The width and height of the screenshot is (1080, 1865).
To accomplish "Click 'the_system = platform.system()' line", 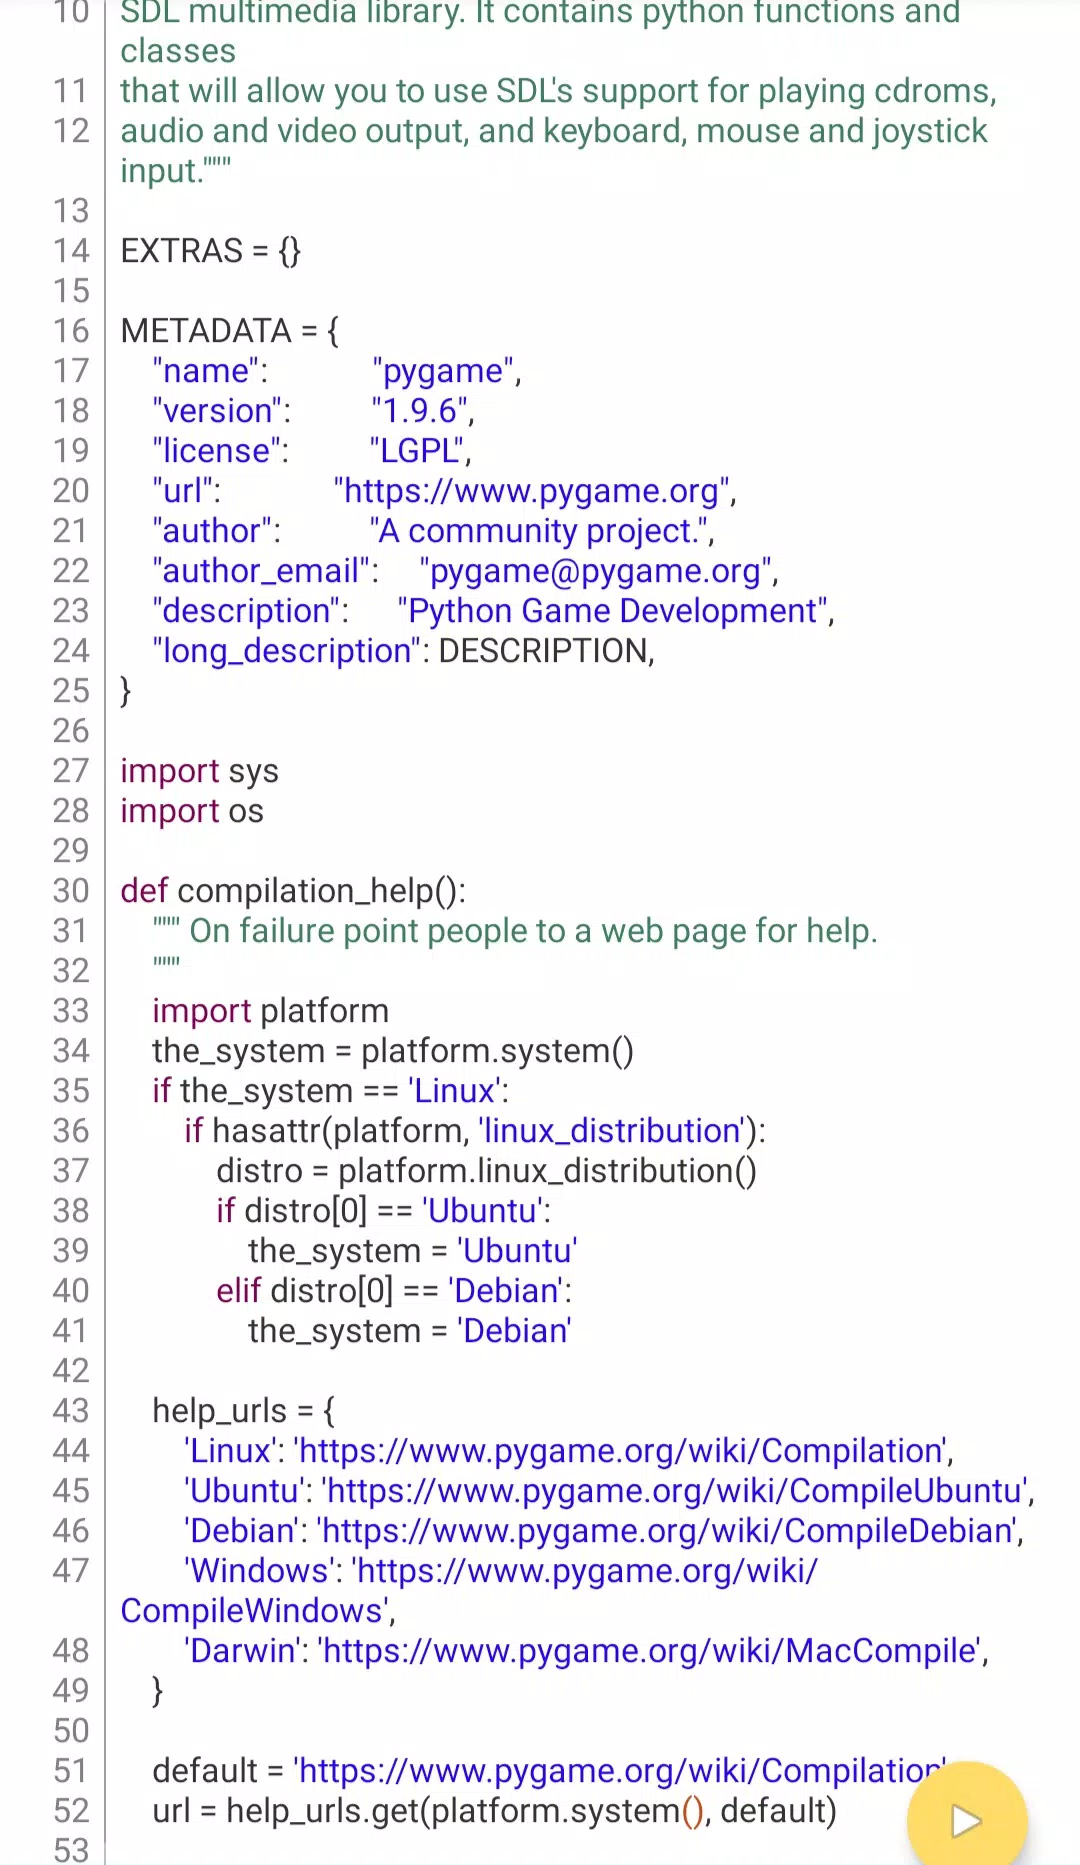I will pyautogui.click(x=393, y=1051).
